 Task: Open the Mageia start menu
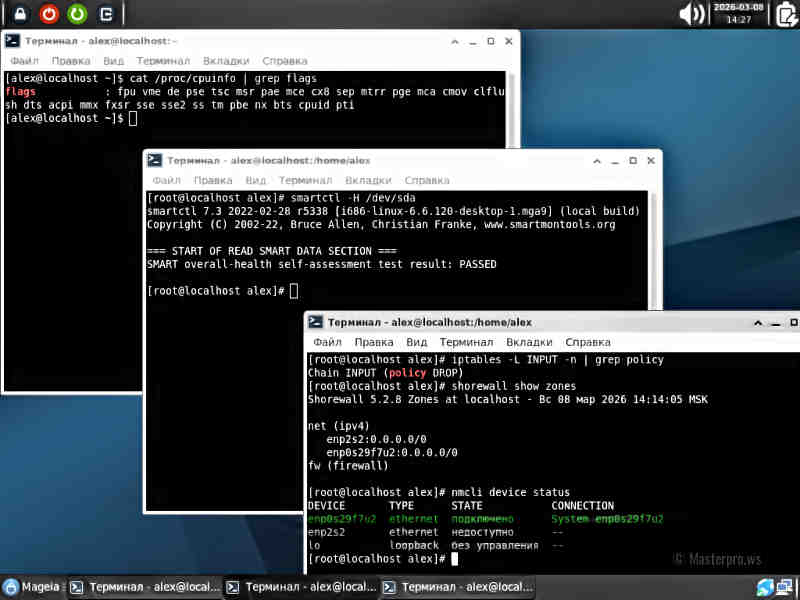coord(31,587)
